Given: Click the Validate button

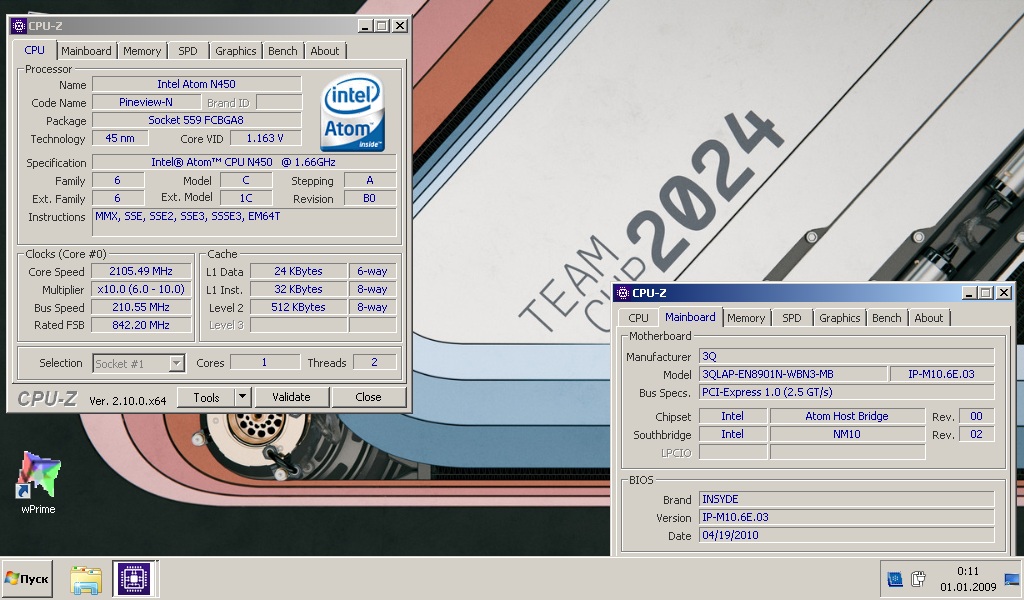Looking at the screenshot, I should point(291,397).
